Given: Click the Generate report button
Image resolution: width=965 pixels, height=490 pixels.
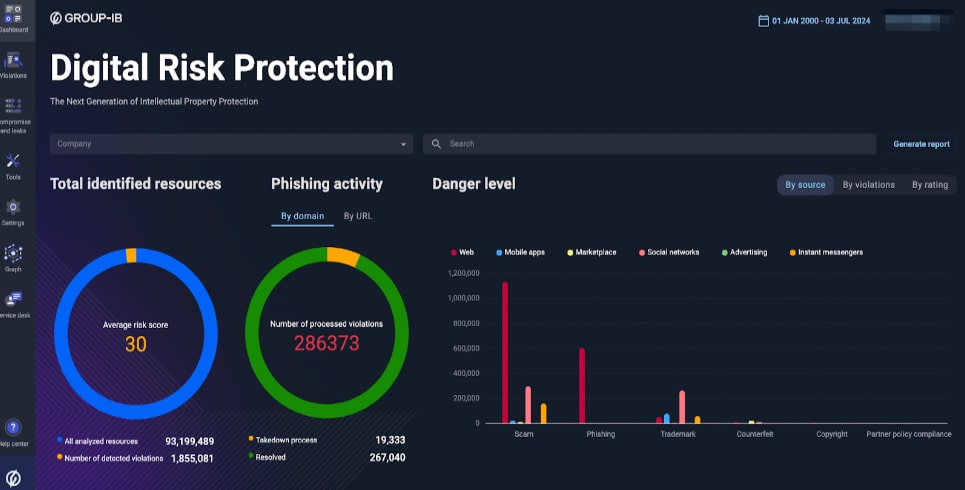Looking at the screenshot, I should tap(921, 144).
